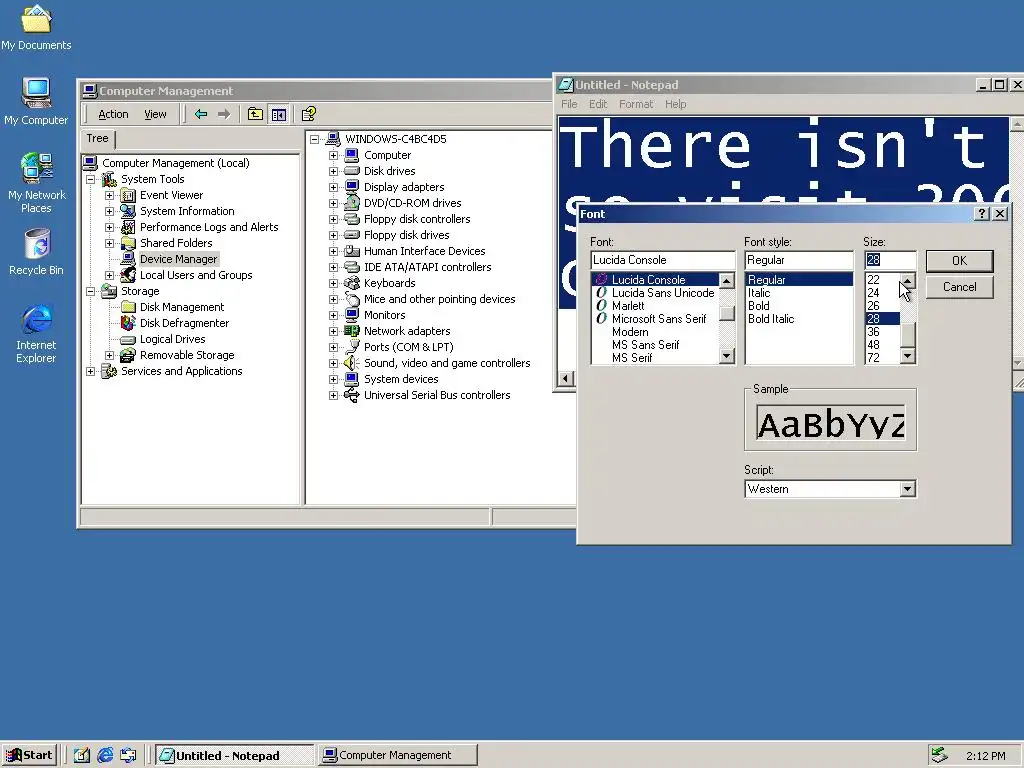Select My Computer desktop icon
This screenshot has height=768, width=1024.
click(x=36, y=101)
